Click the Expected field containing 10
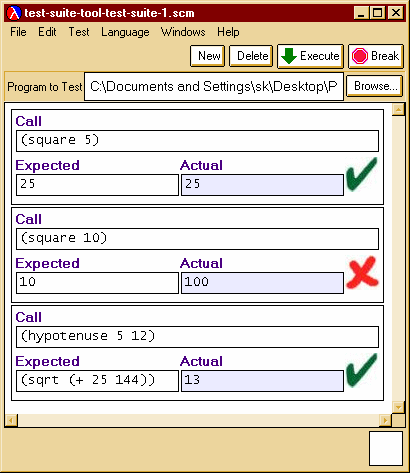The image size is (410, 473). (x=97, y=283)
